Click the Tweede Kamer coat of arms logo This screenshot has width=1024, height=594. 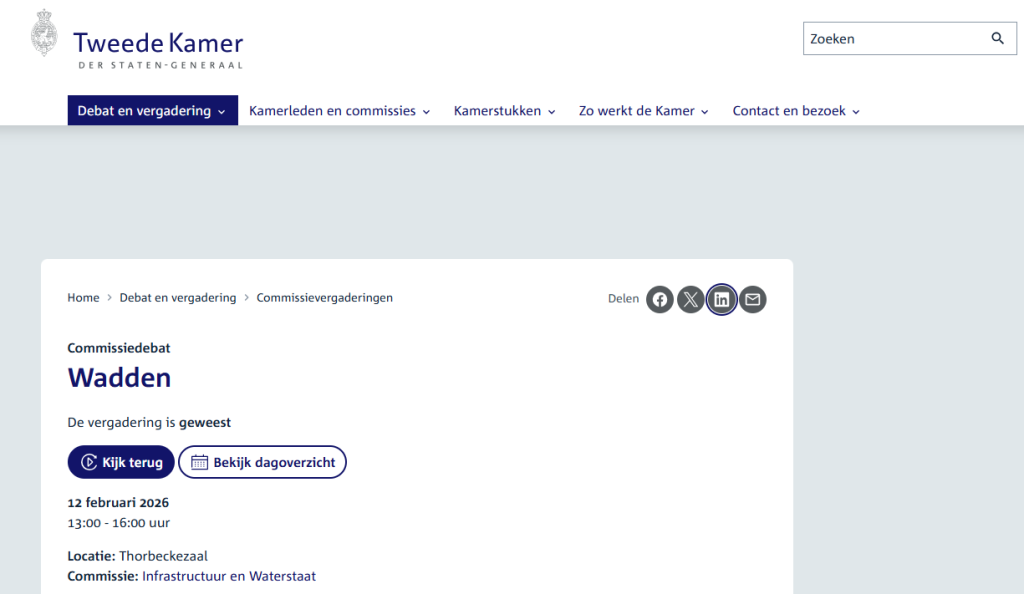pos(44,33)
